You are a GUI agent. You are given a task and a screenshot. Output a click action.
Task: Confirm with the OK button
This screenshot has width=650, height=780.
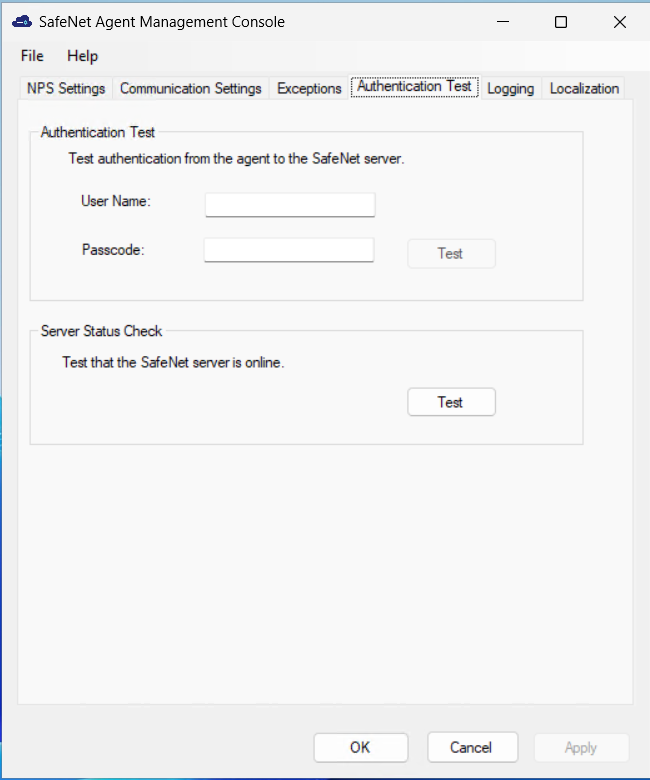[x=361, y=747]
